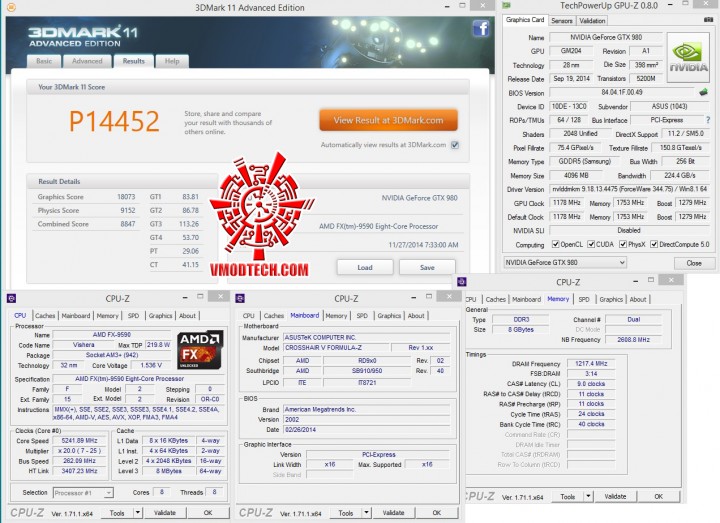Expand Tools arrow in the CPU-Z Memory window
Viewport: 720px width, 523px height.
coord(588,496)
